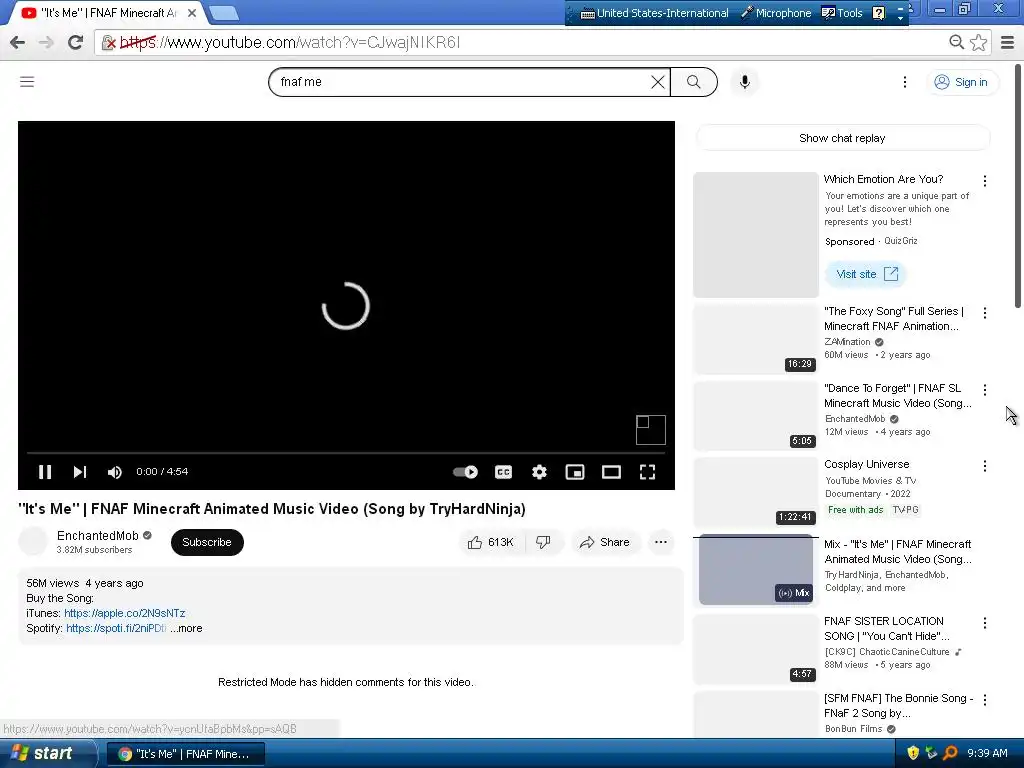The height and width of the screenshot is (768, 1024).
Task: Subscribe to EnchantedMob
Action: [207, 542]
